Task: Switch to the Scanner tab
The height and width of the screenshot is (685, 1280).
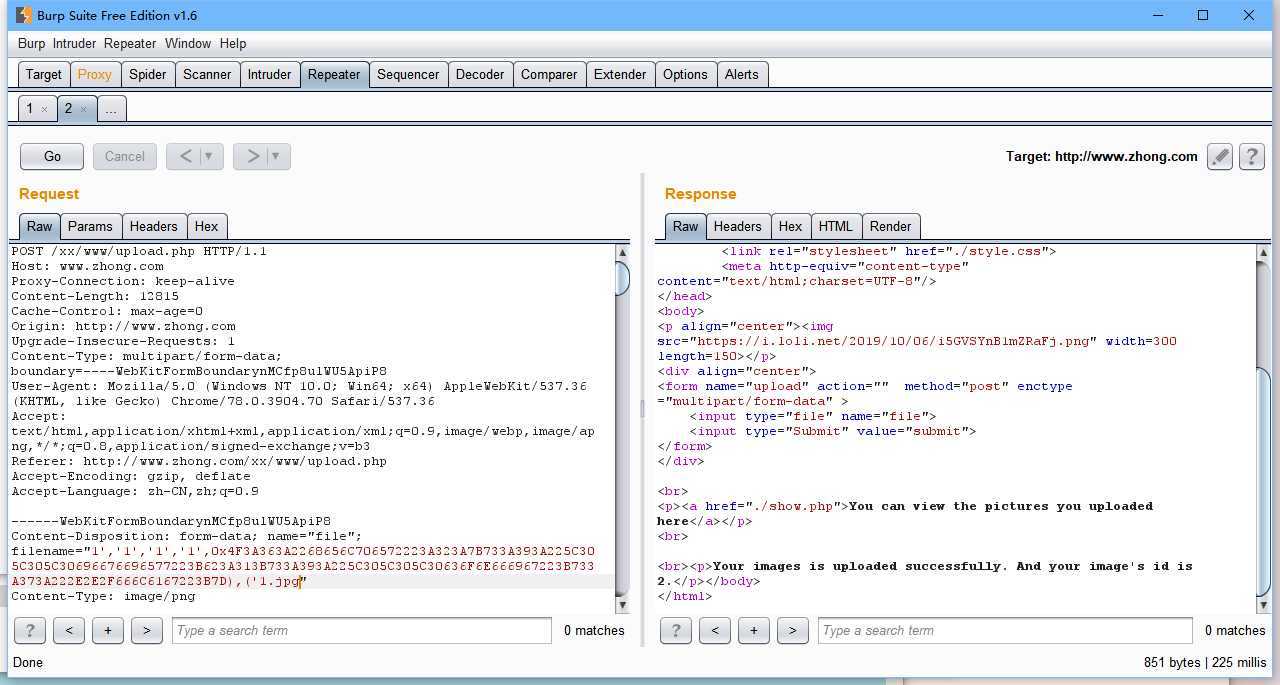Action: pos(207,74)
